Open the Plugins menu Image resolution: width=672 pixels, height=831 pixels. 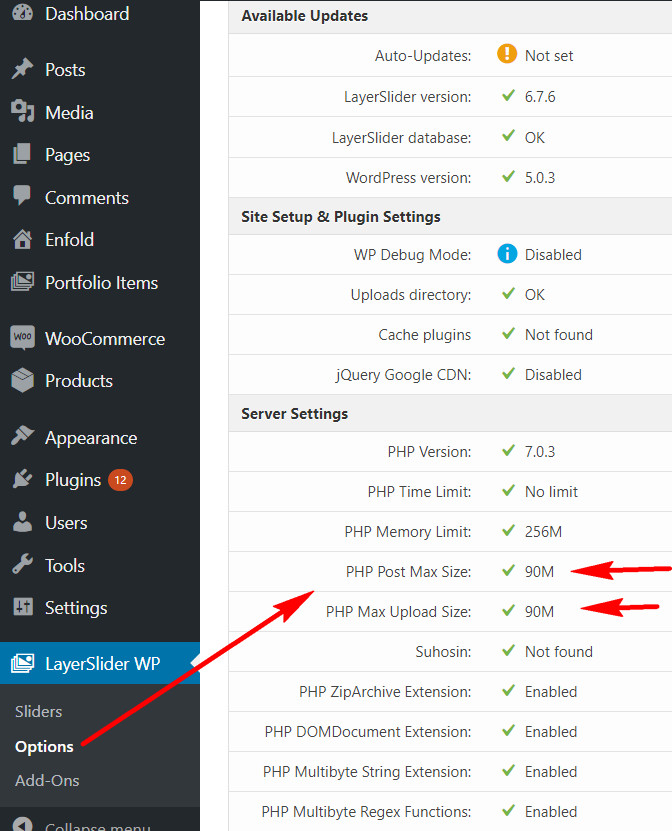click(73, 480)
